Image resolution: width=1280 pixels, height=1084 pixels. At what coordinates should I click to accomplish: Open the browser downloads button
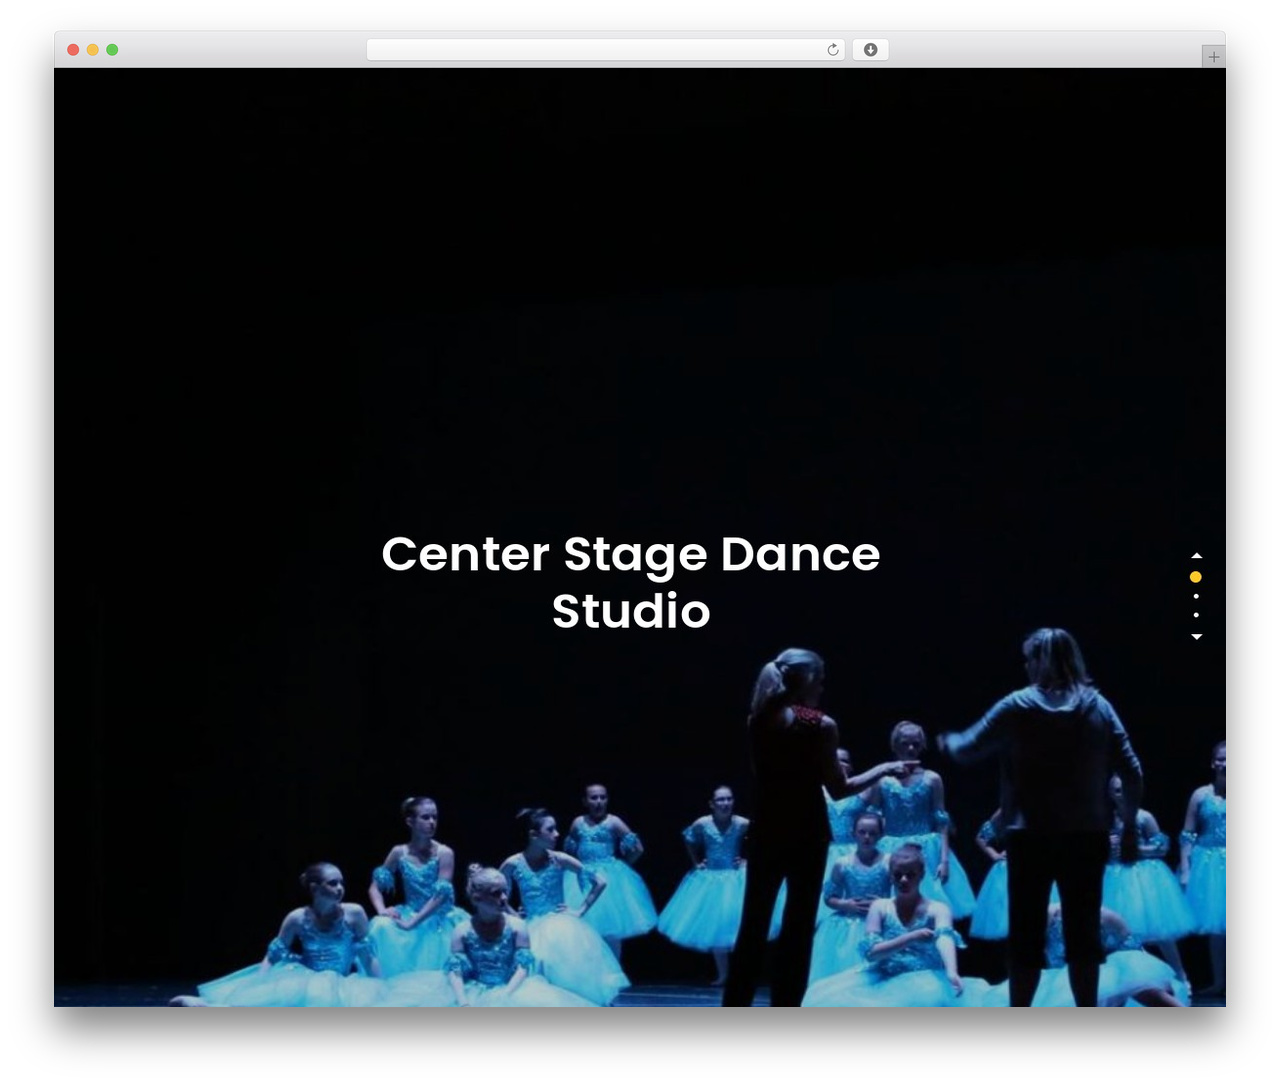(870, 50)
